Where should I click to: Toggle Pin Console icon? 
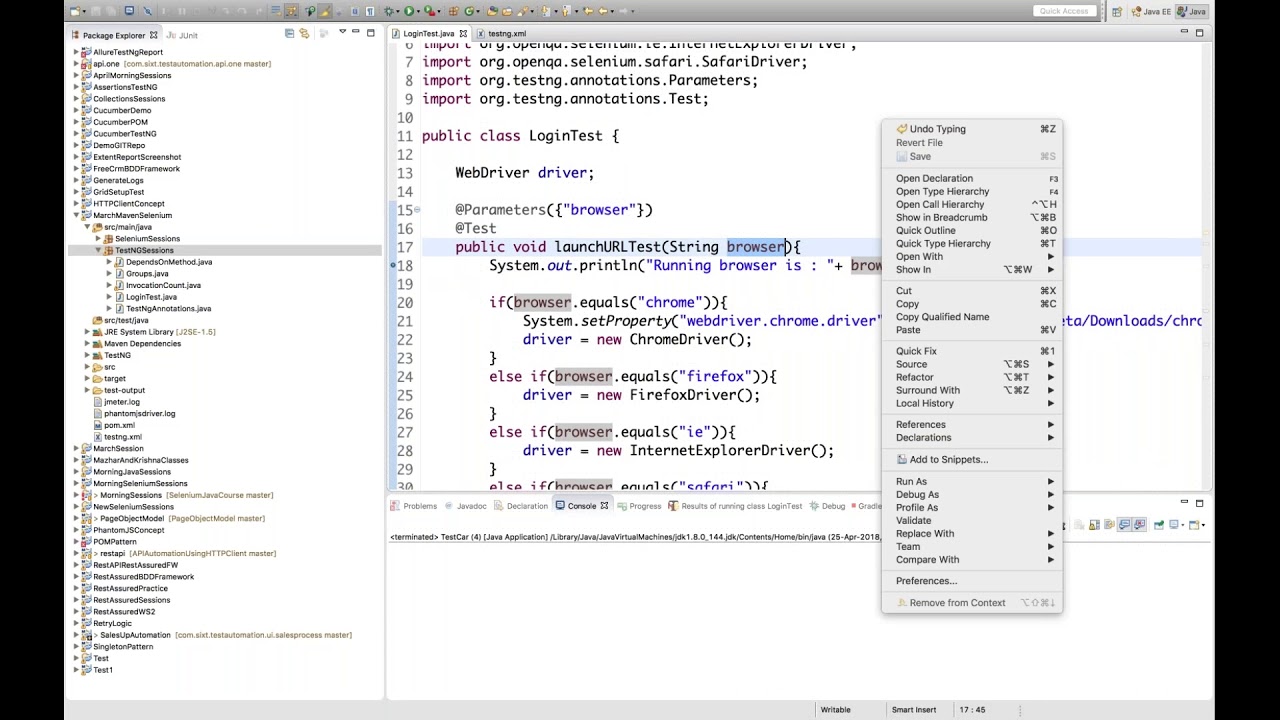[1159, 524]
